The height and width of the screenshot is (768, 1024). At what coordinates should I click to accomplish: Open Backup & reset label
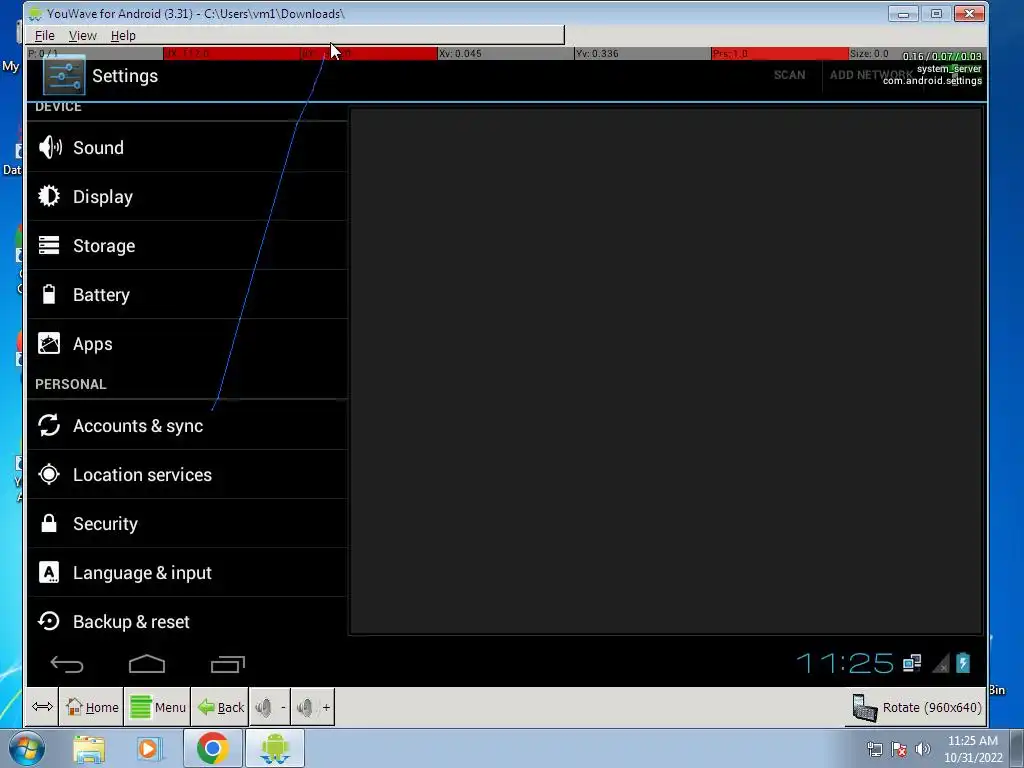click(131, 622)
